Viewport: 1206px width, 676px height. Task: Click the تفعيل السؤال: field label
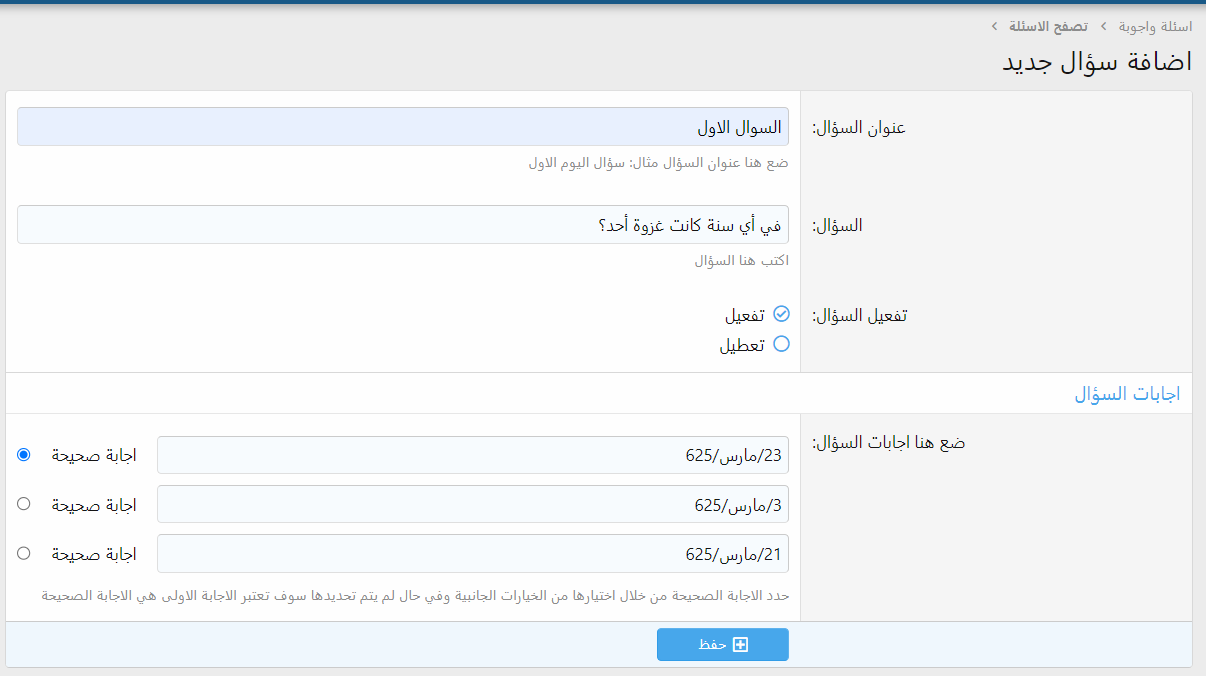[859, 315]
